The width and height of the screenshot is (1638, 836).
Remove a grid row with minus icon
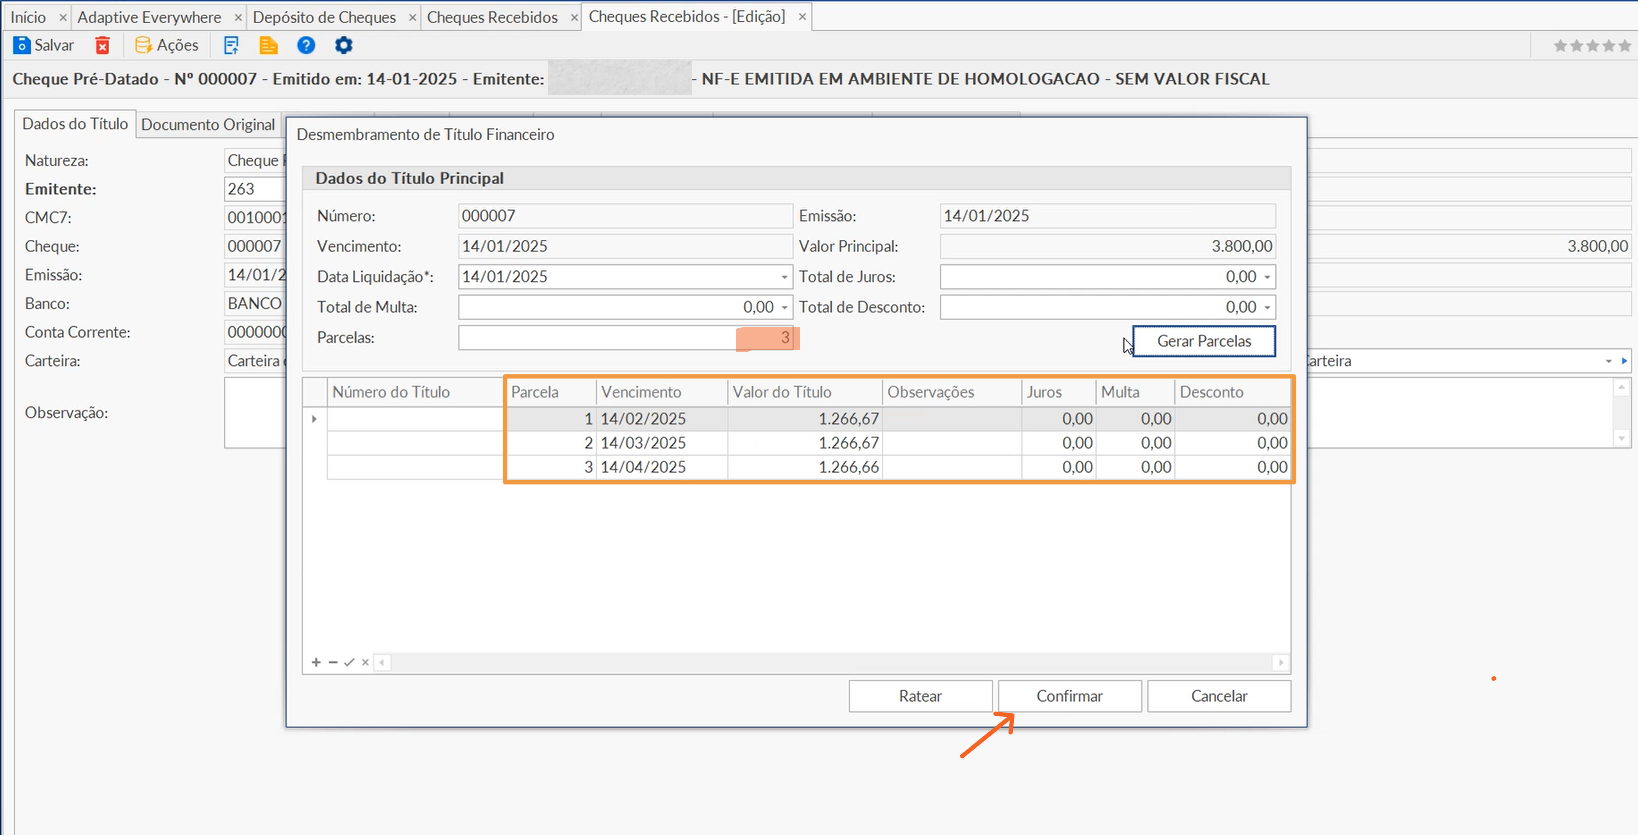(x=333, y=662)
